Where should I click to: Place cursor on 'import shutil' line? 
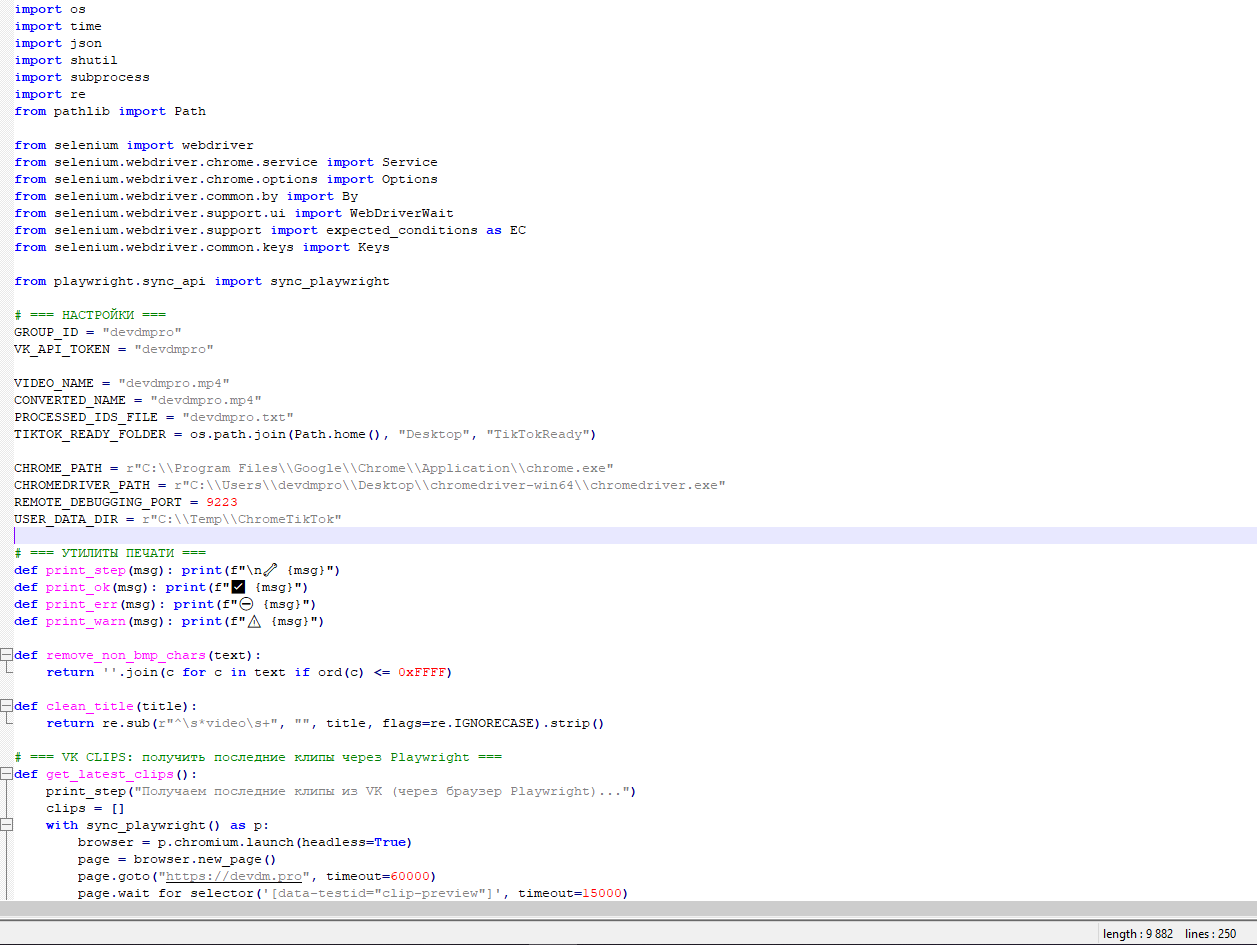pyautogui.click(x=66, y=60)
